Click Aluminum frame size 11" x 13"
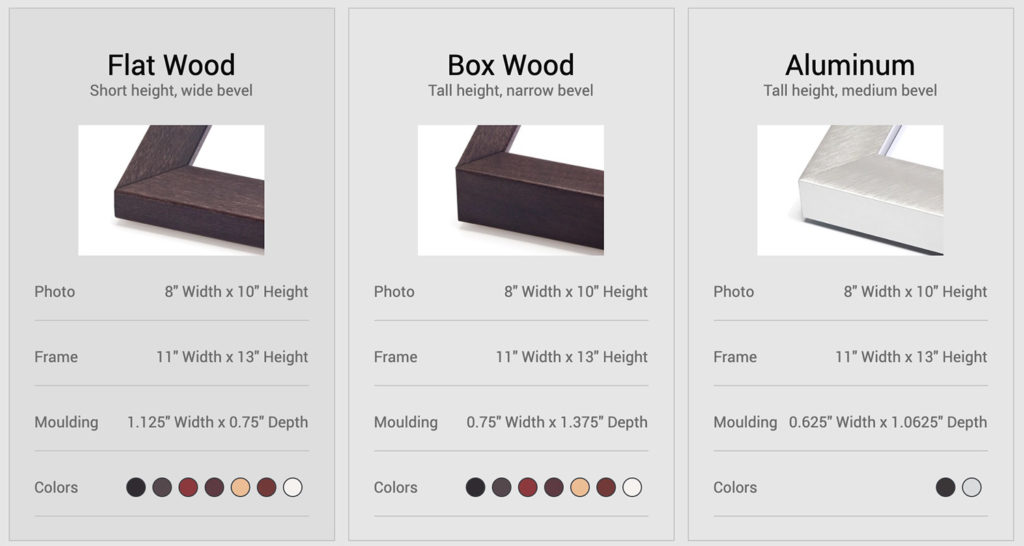Image resolution: width=1024 pixels, height=546 pixels. 911,357
